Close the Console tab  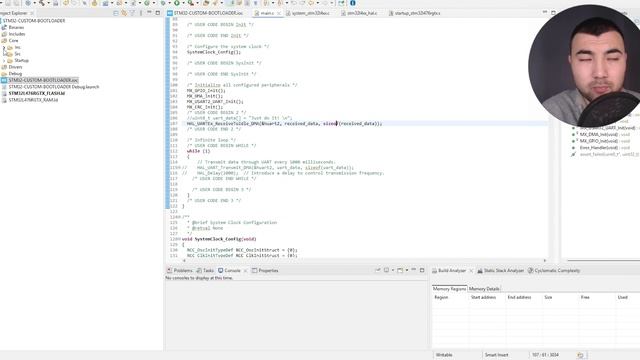coord(245,271)
